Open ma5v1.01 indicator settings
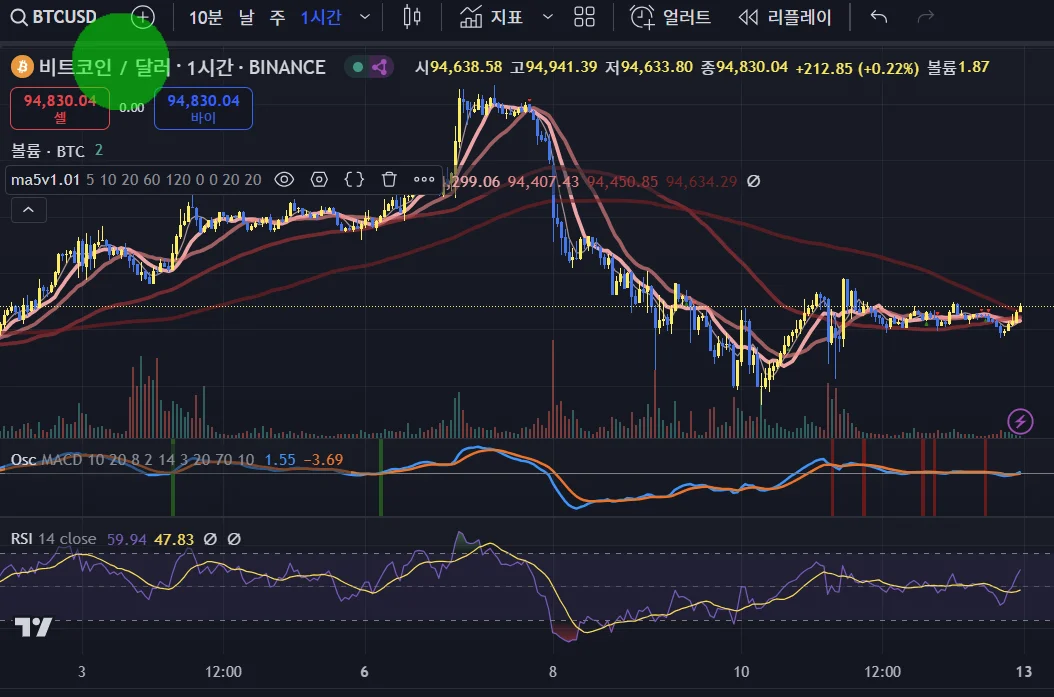The height and width of the screenshot is (697, 1054). tap(319, 179)
